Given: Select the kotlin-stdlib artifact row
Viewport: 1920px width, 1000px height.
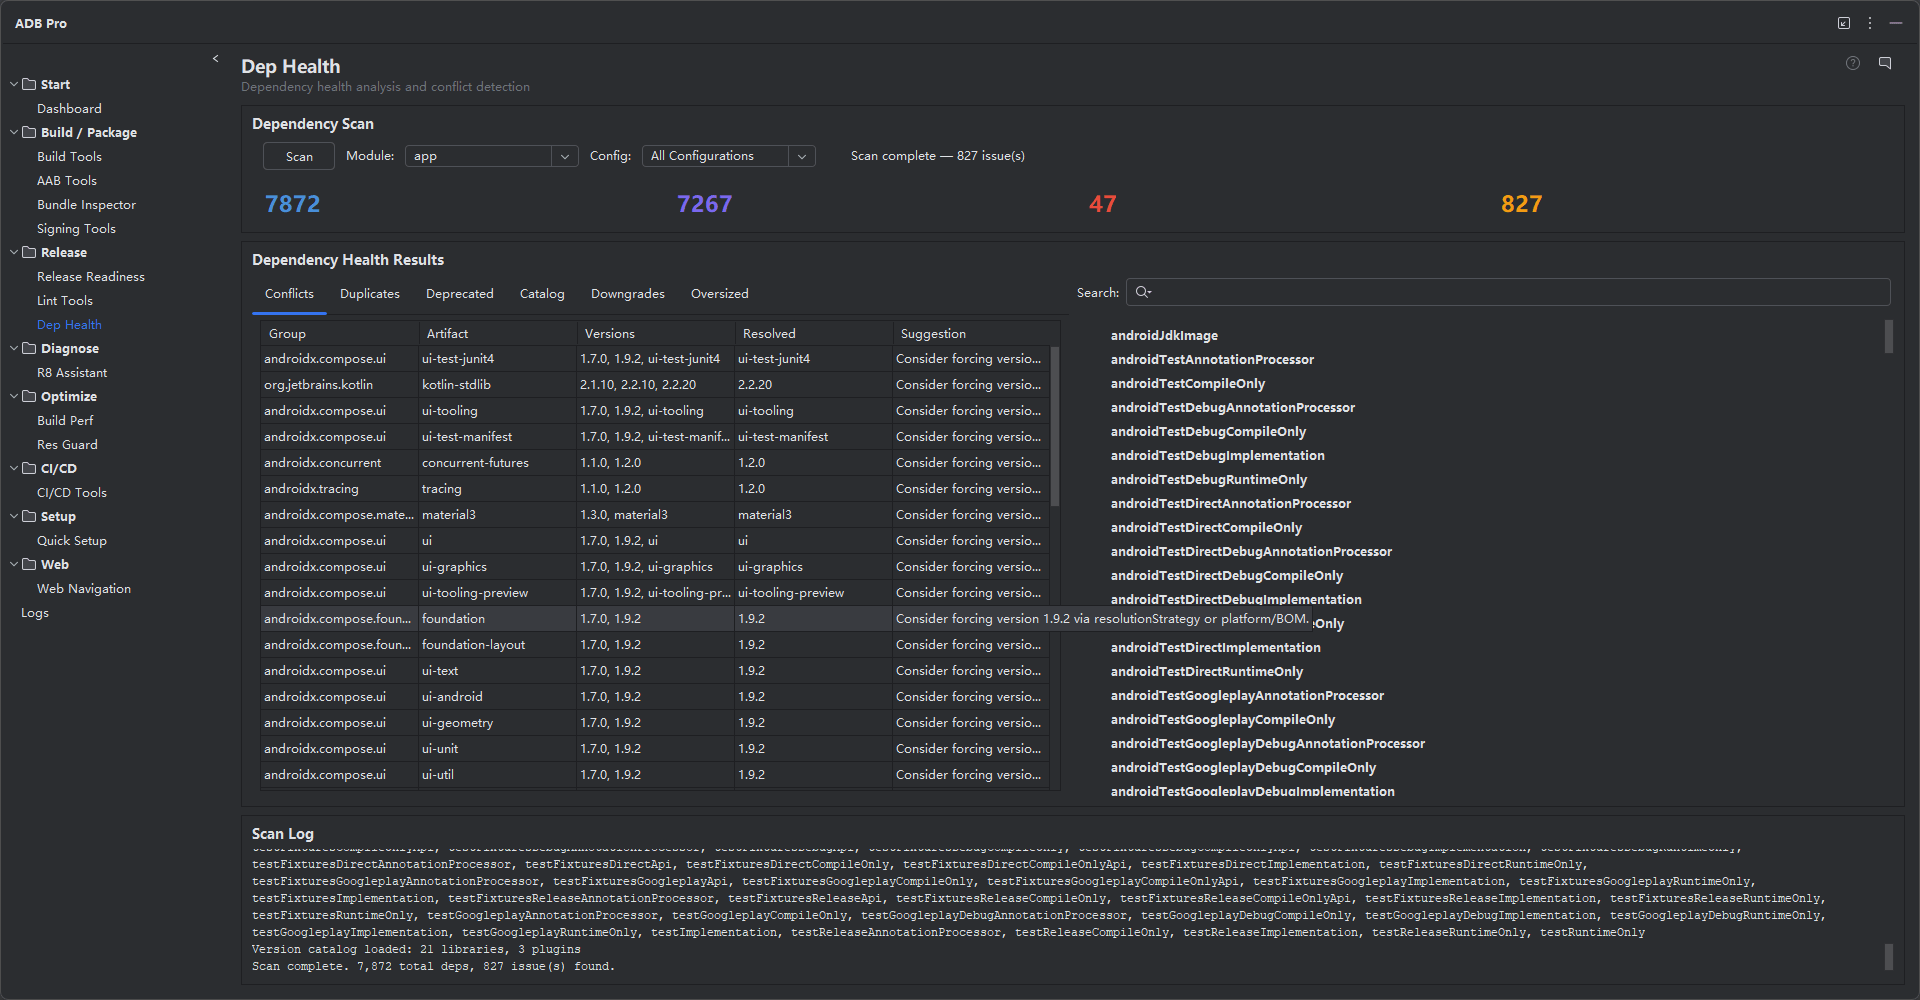Looking at the screenshot, I should (655, 384).
